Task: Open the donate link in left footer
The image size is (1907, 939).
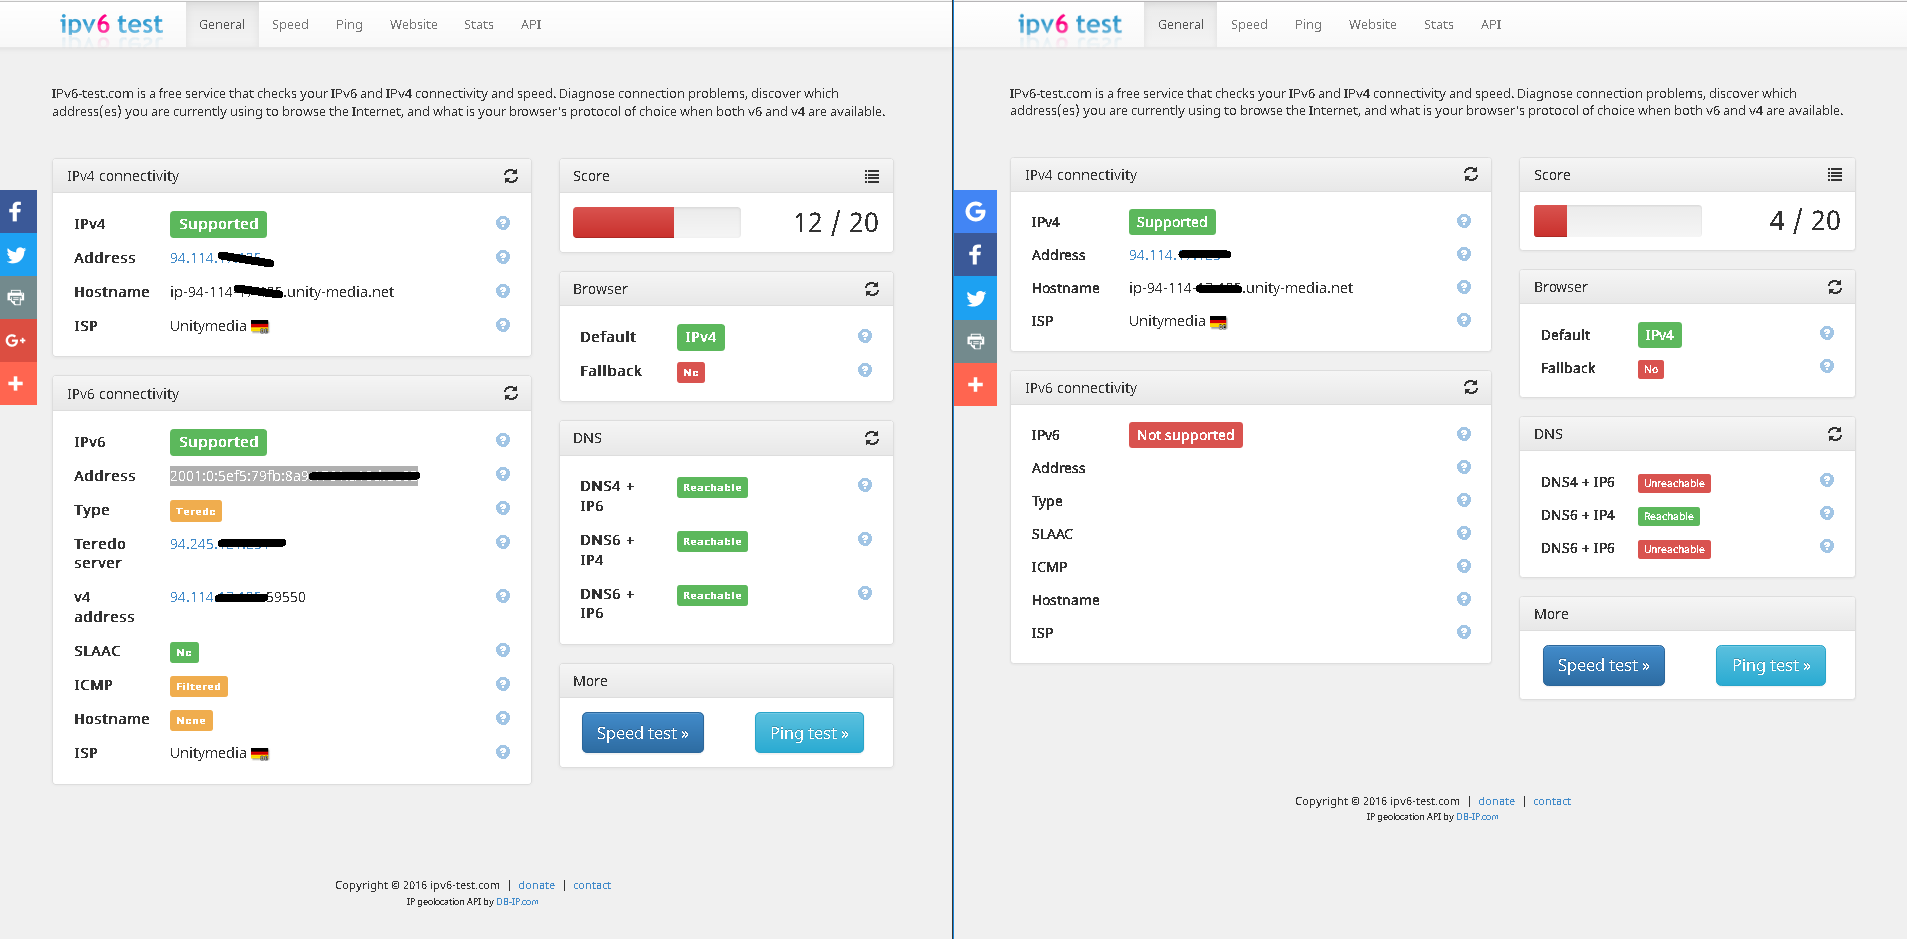Action: [536, 885]
